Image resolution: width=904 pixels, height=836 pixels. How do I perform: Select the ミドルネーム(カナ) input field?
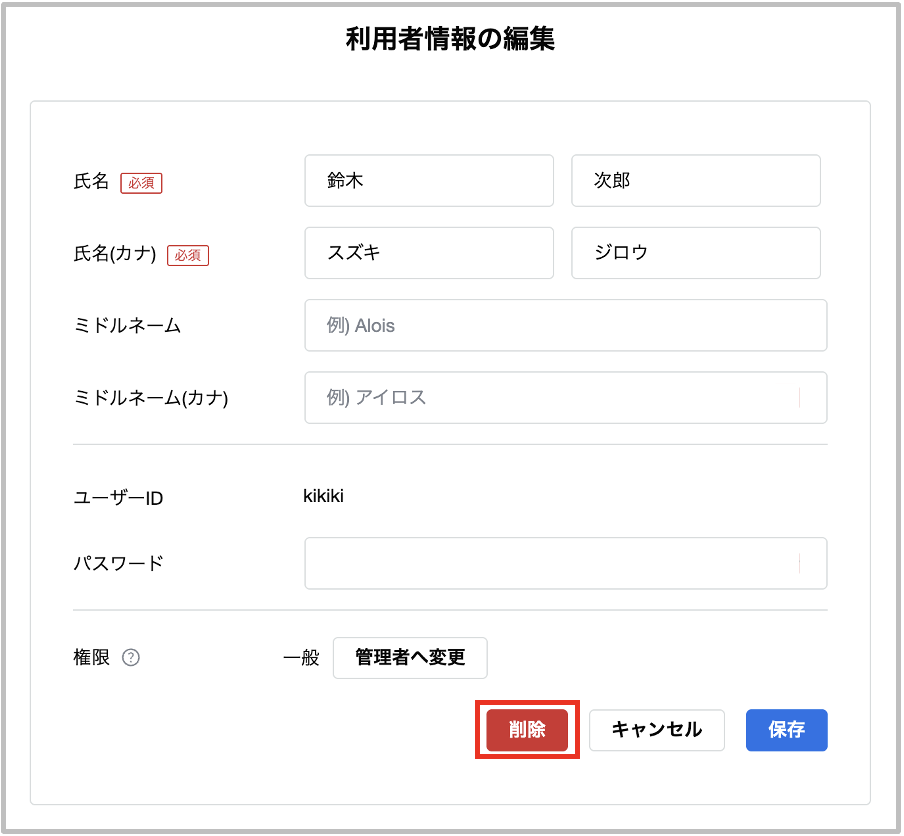coord(565,397)
